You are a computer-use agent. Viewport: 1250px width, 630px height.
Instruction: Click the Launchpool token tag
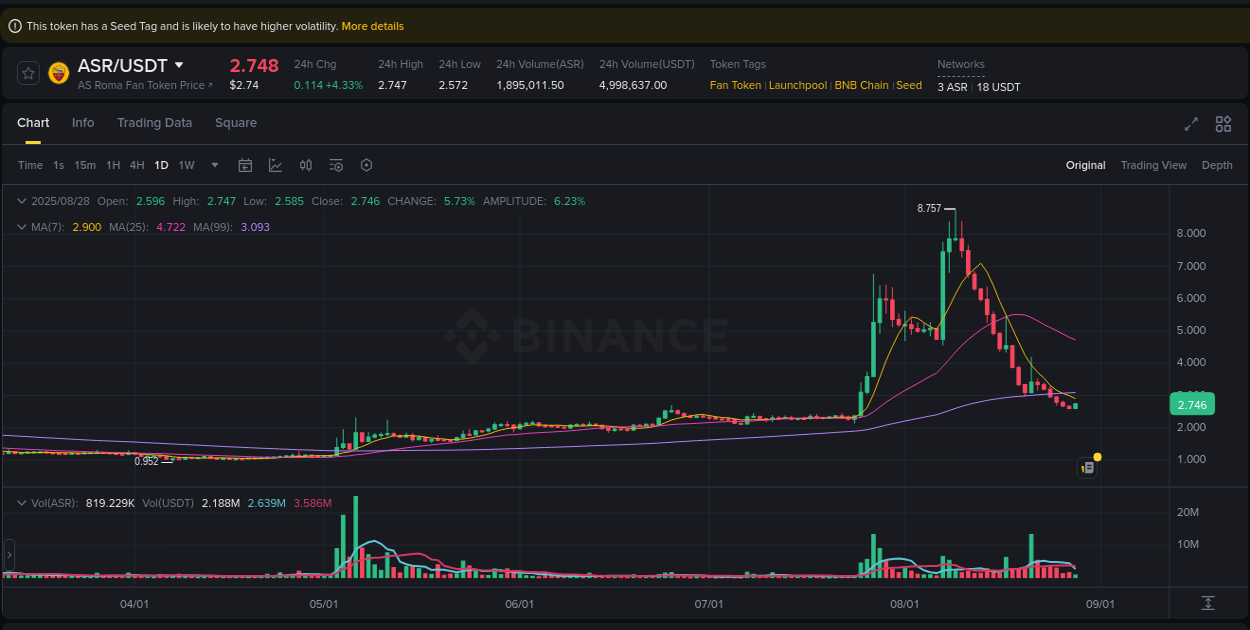click(x=797, y=85)
